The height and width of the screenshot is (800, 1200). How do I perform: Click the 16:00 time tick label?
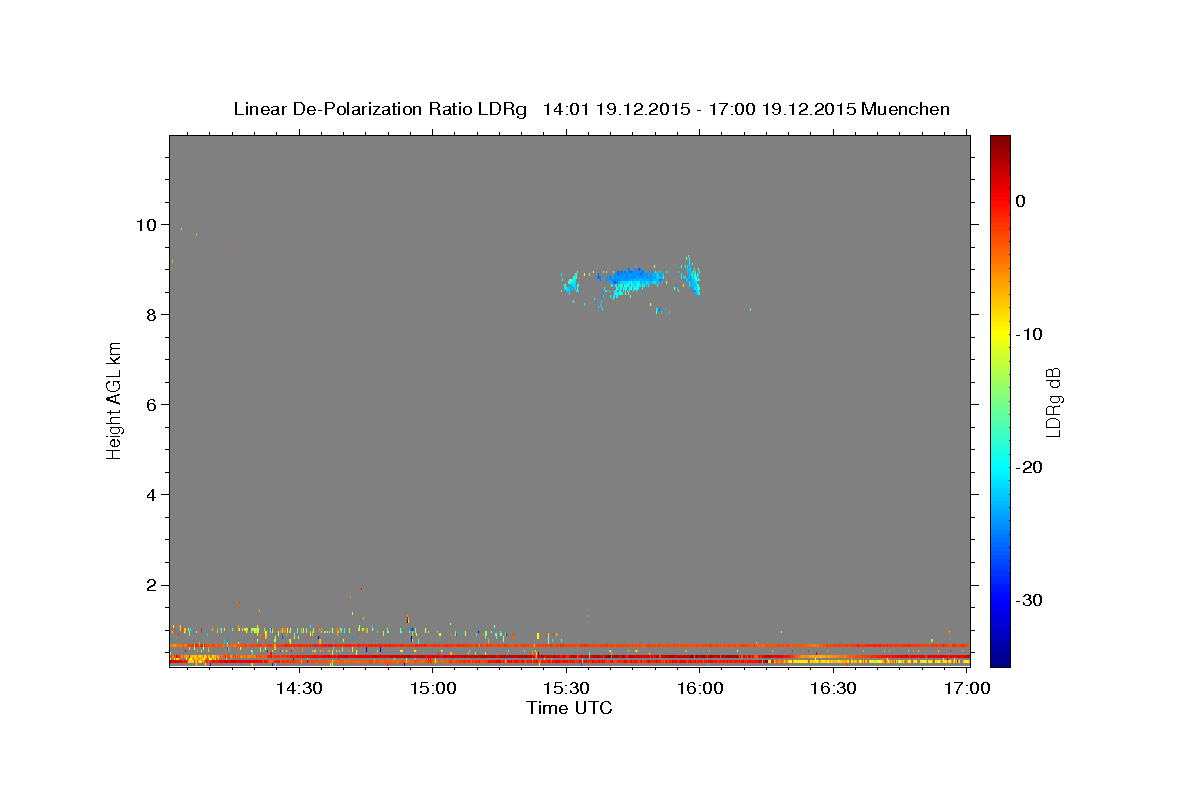[700, 689]
